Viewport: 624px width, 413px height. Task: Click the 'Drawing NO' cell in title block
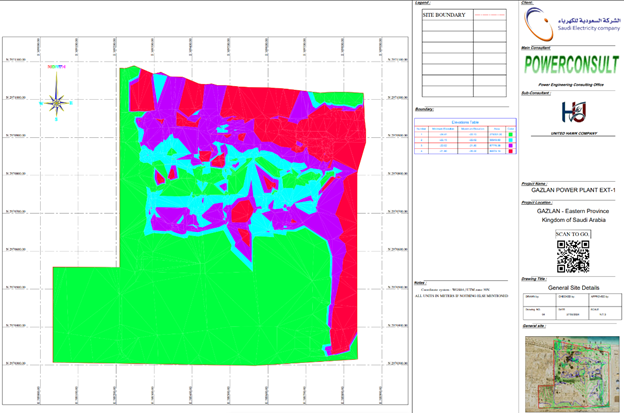[x=539, y=312]
